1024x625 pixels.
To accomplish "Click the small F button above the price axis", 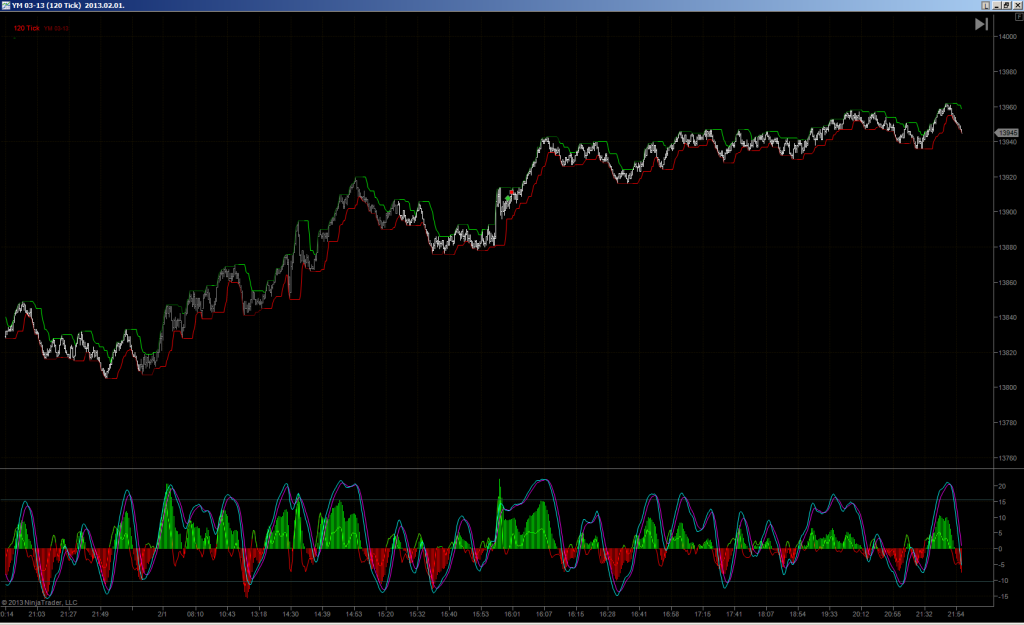I will 1019,17.
